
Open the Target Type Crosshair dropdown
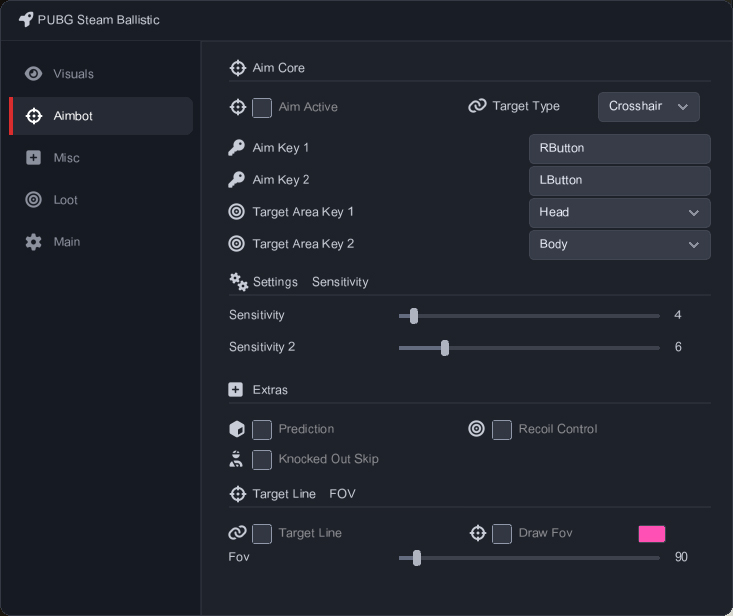[x=648, y=107]
